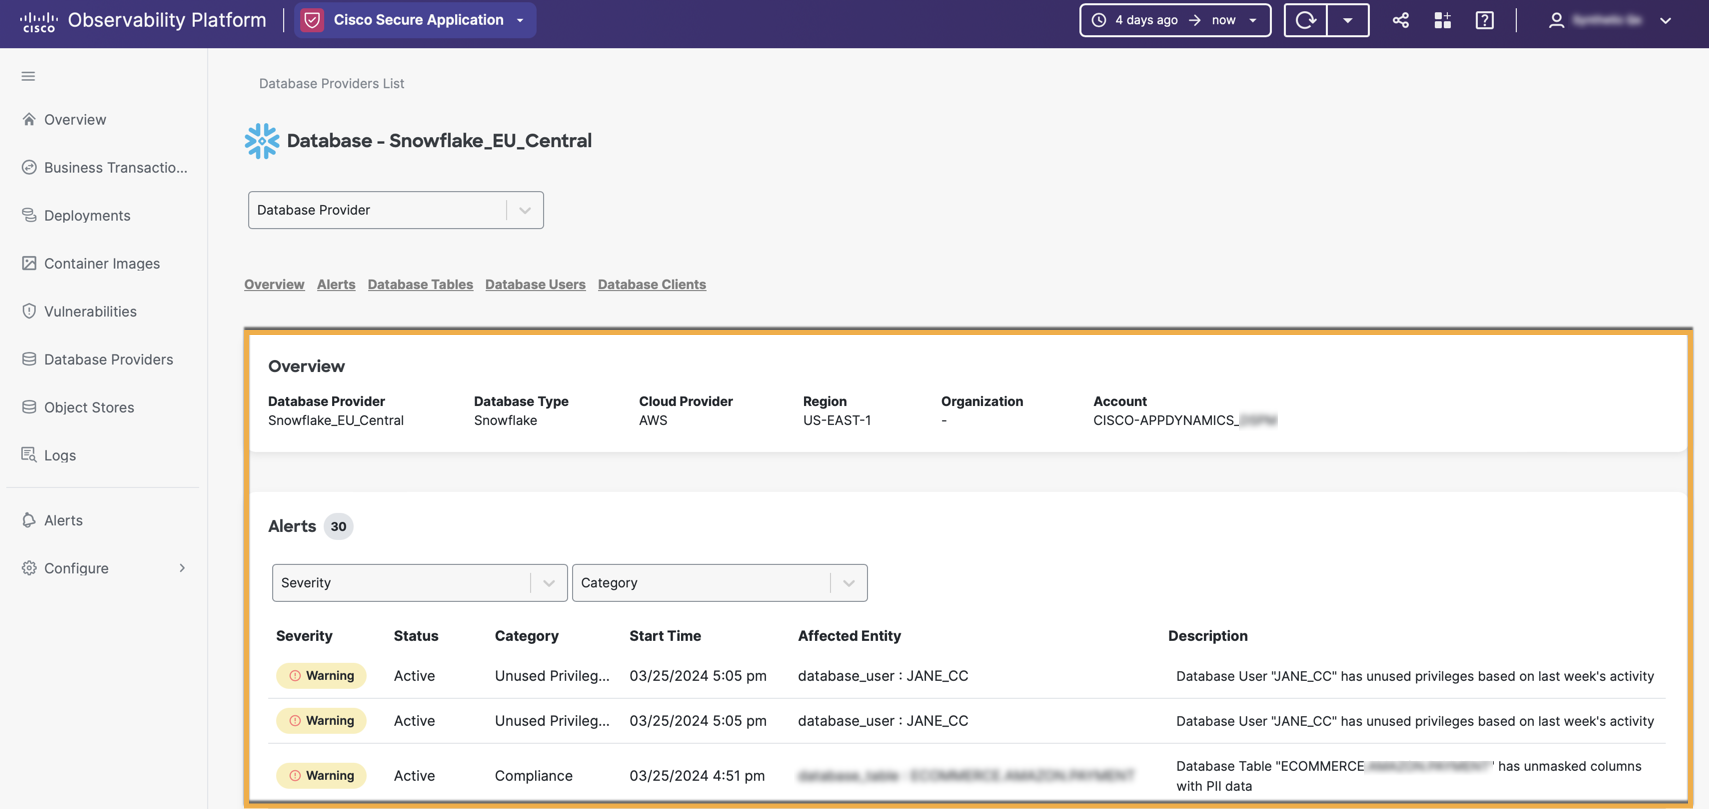Expand the user account menu chevron

click(x=1665, y=20)
